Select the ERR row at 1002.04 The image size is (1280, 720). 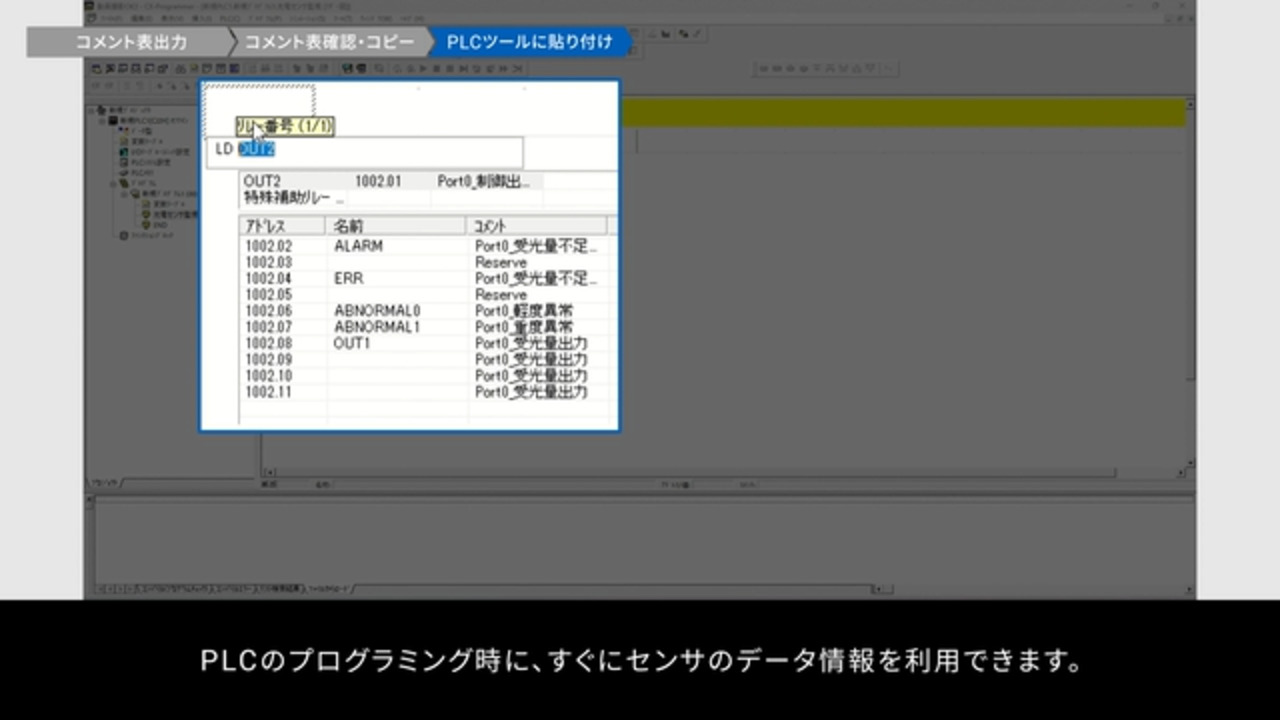pos(349,279)
